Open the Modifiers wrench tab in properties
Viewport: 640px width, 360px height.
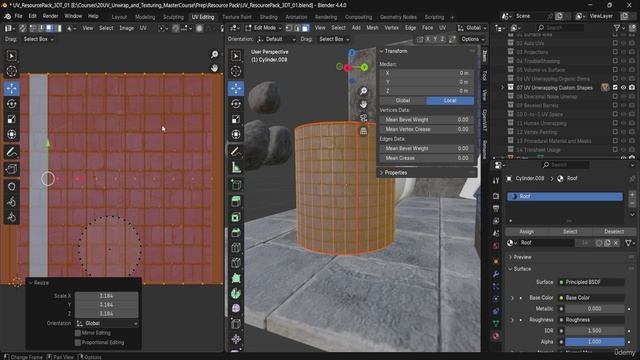coord(496,274)
